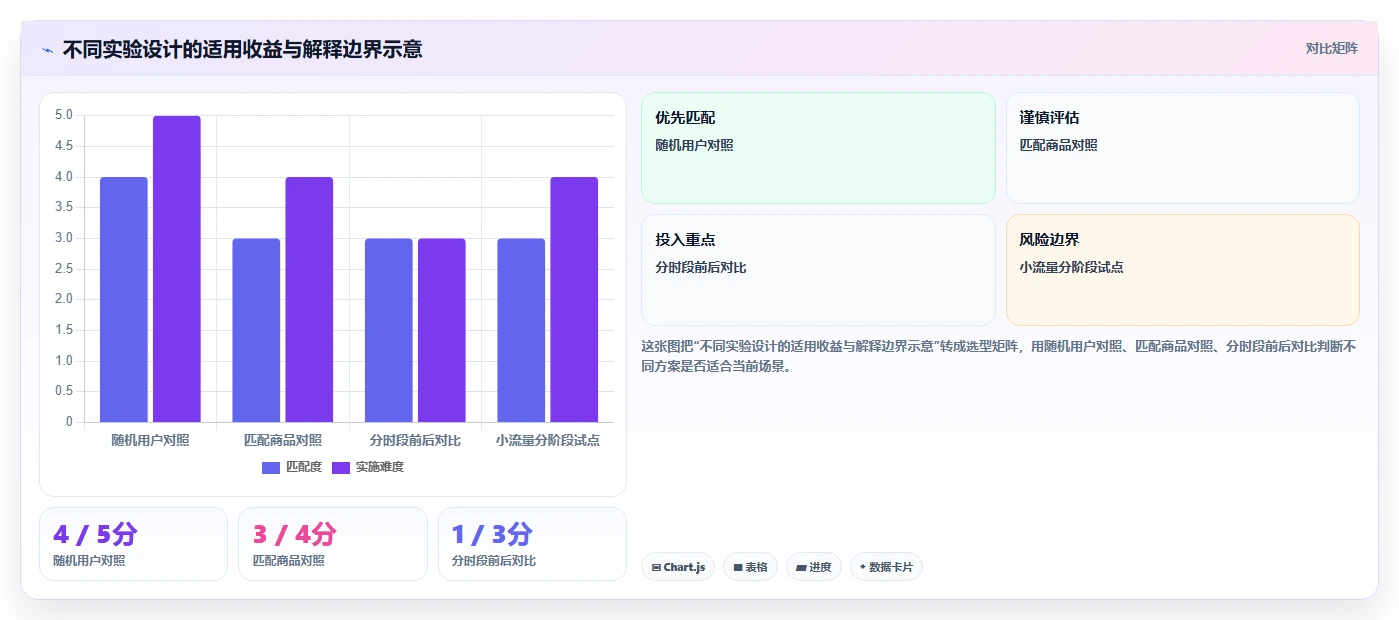Click the description paragraph starting 这张图把

(999, 356)
